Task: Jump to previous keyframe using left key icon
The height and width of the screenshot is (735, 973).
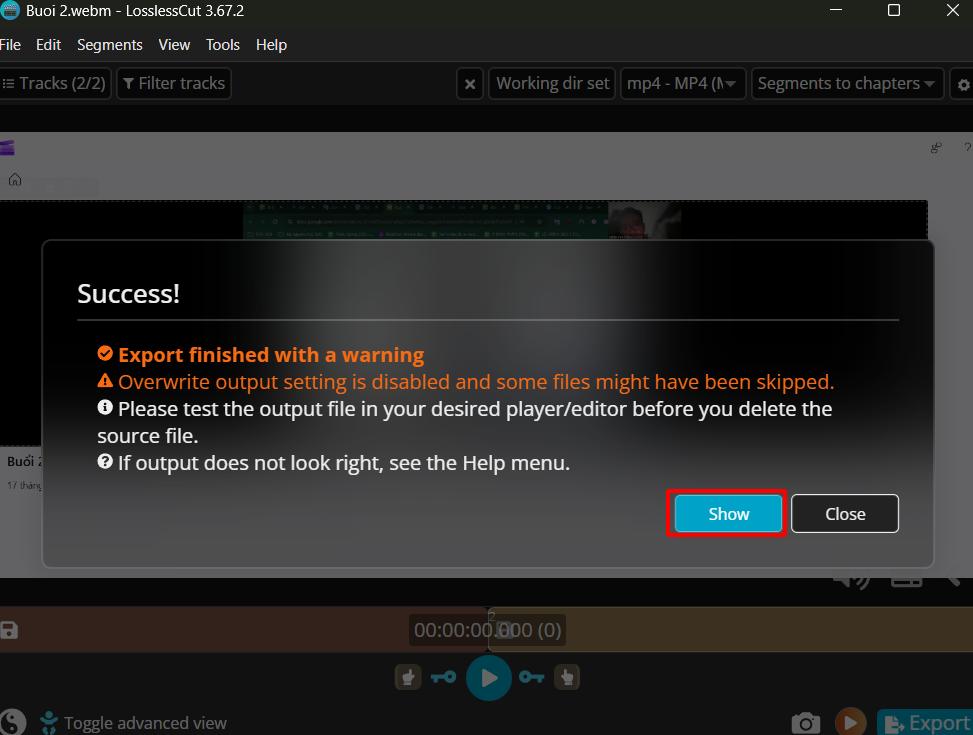Action: [x=443, y=677]
